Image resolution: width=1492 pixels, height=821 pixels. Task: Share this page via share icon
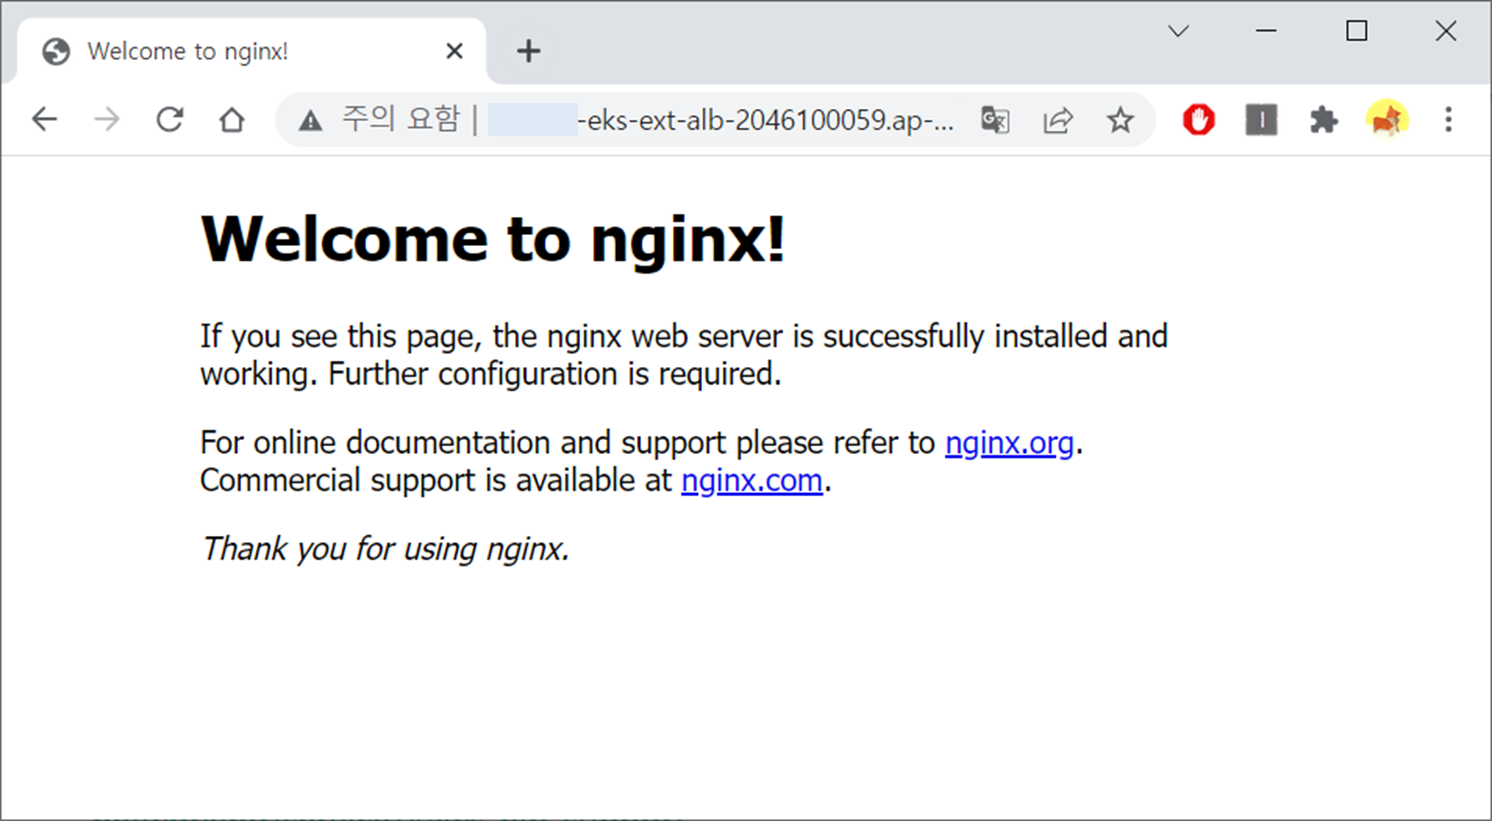[1058, 120]
